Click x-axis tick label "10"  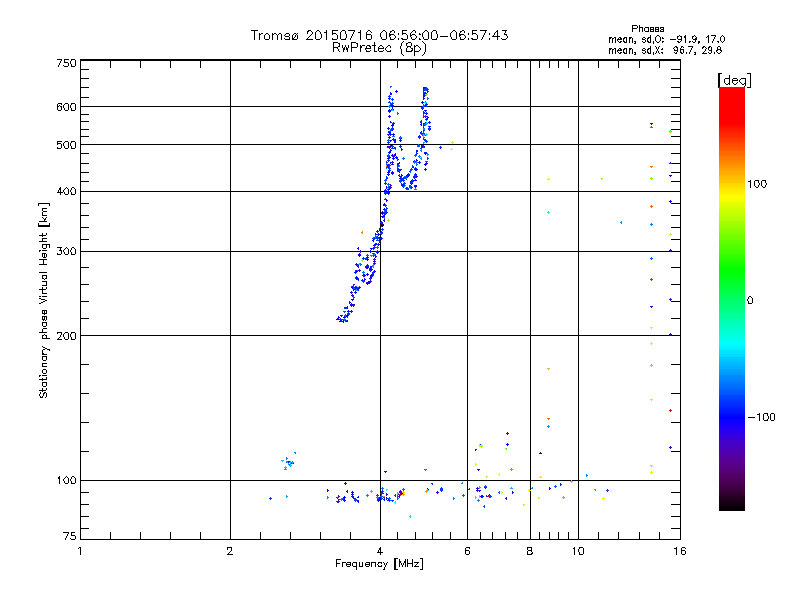[x=578, y=551]
